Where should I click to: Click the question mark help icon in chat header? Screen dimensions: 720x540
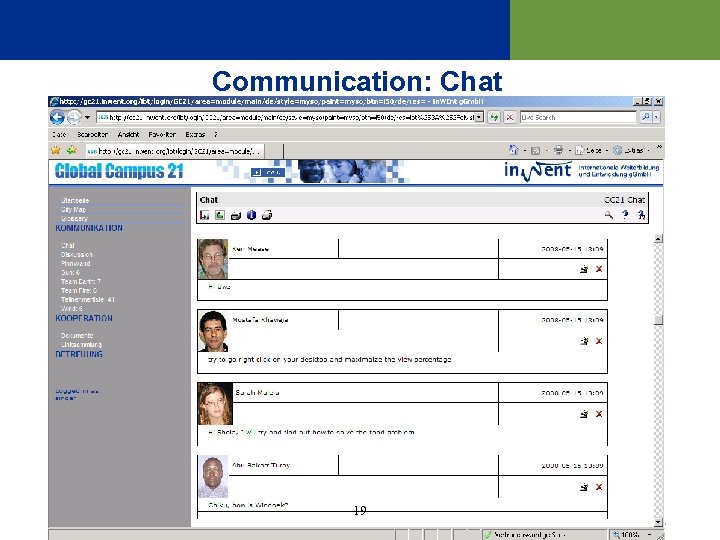click(x=625, y=214)
